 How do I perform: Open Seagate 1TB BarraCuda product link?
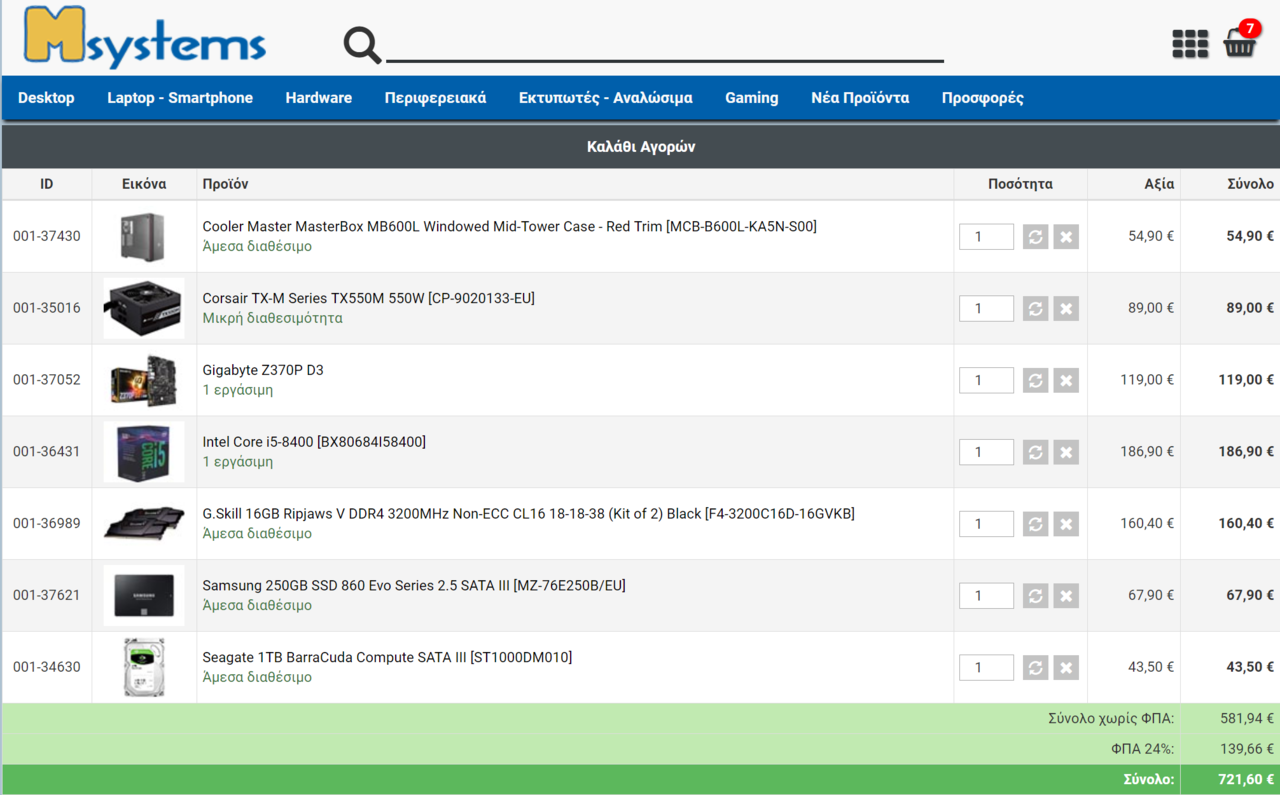coord(387,658)
